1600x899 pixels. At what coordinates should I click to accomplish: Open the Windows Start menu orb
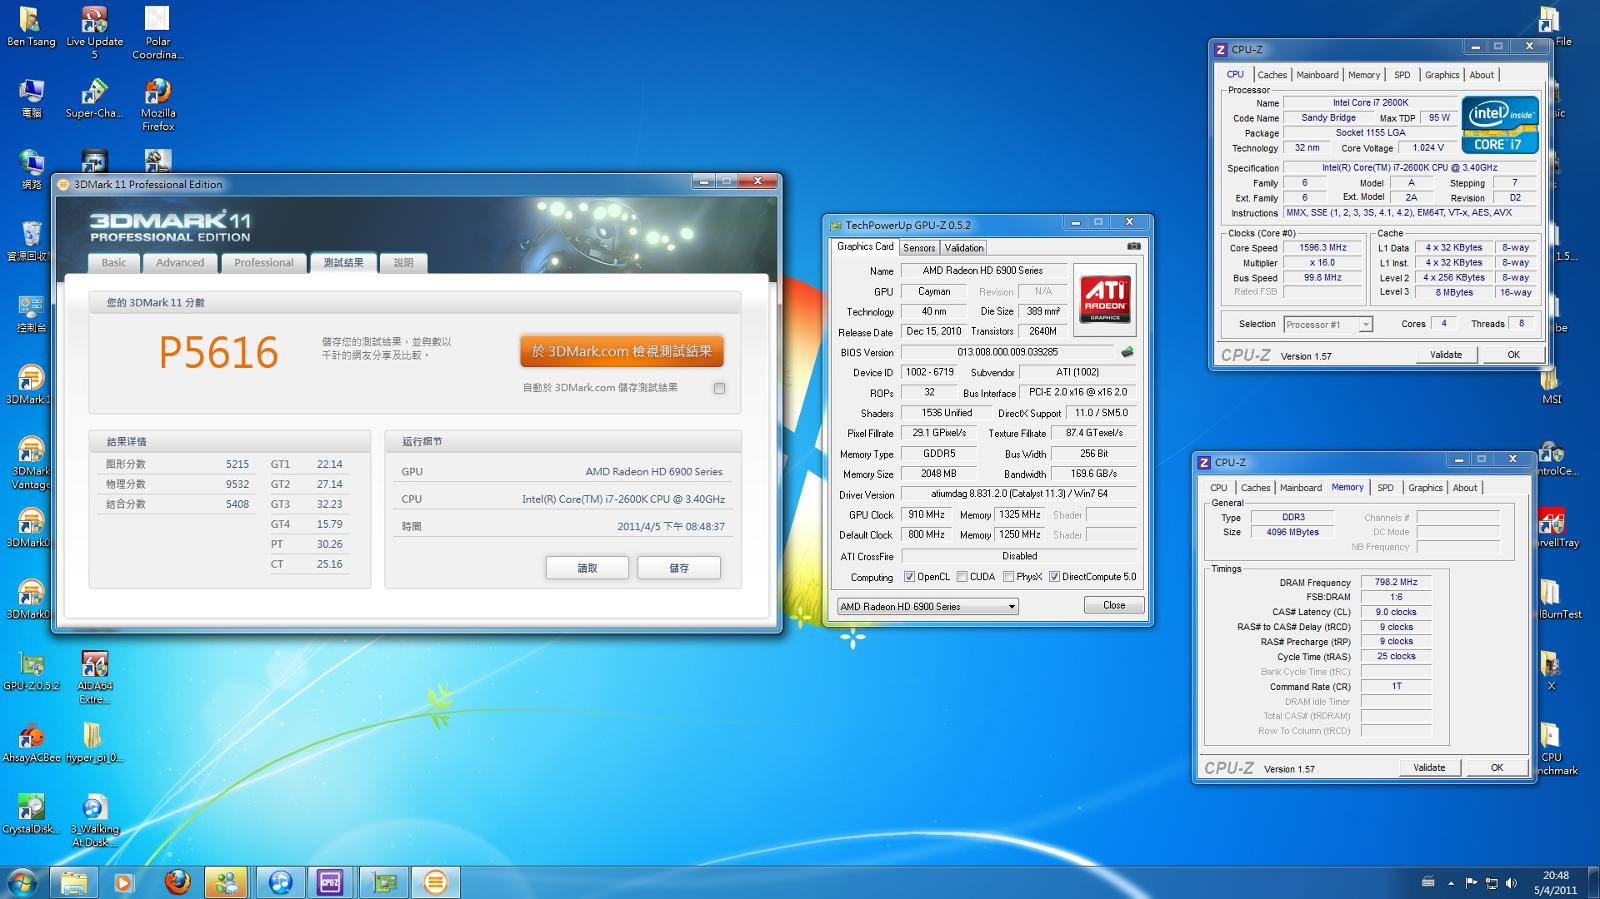(22, 882)
